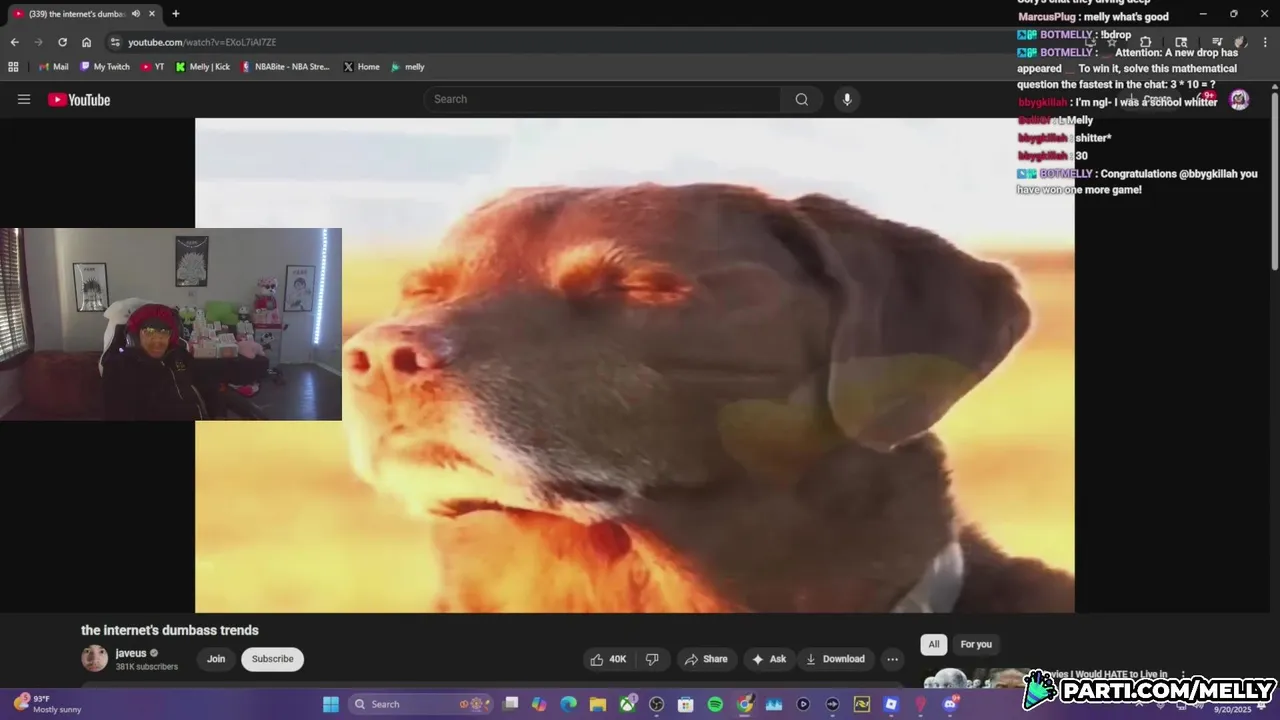
Task: Click the YouTube search input field
Action: pos(602,99)
